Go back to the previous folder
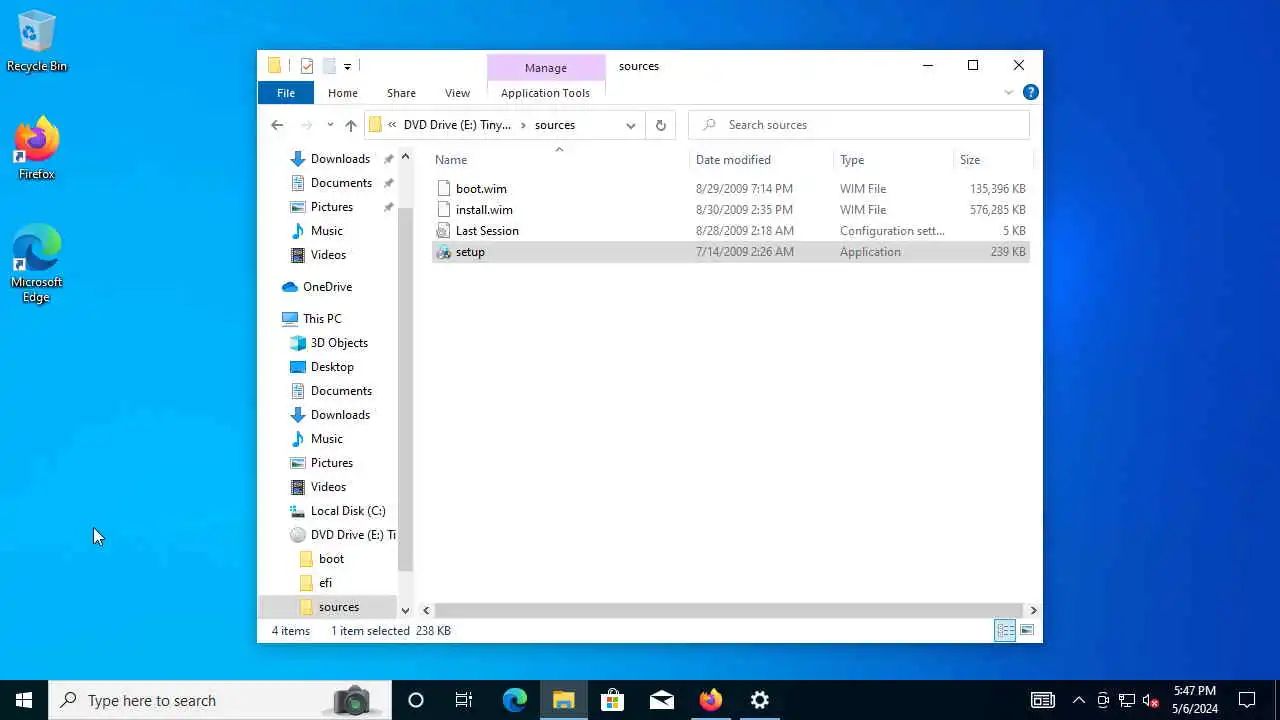Screen dimensions: 1280x720 (277, 125)
